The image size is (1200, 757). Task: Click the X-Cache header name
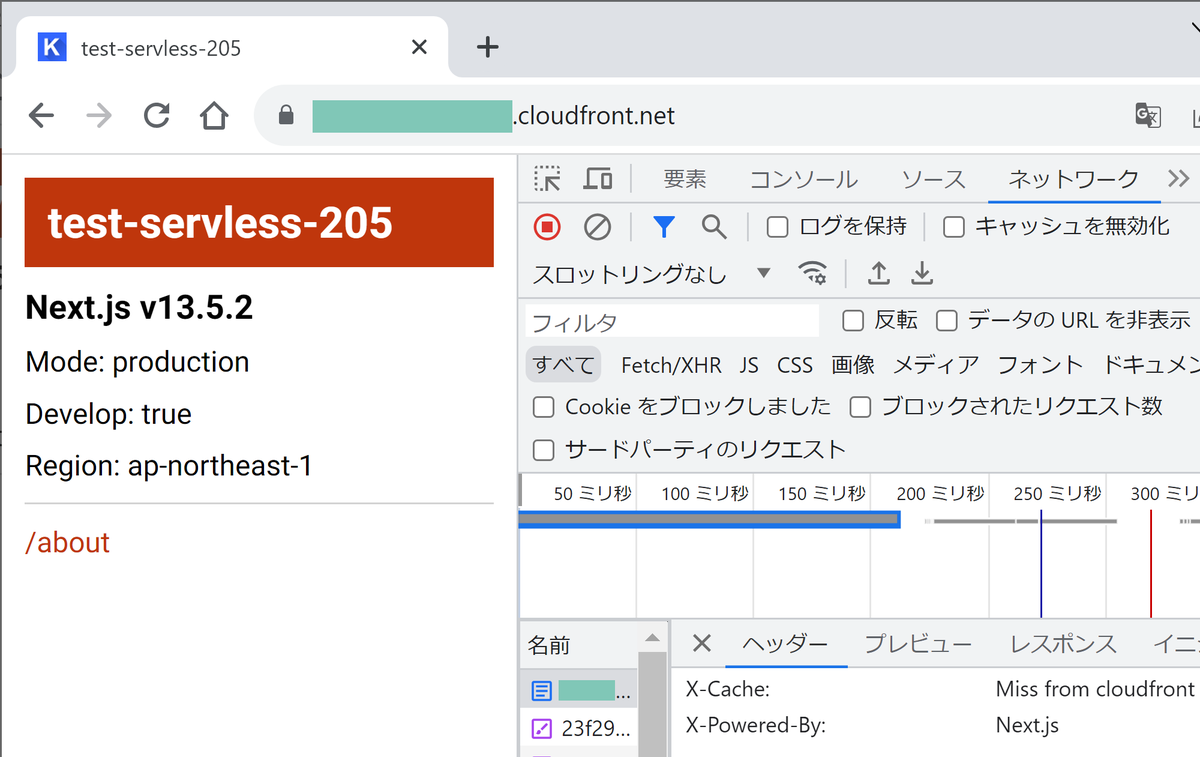(727, 689)
